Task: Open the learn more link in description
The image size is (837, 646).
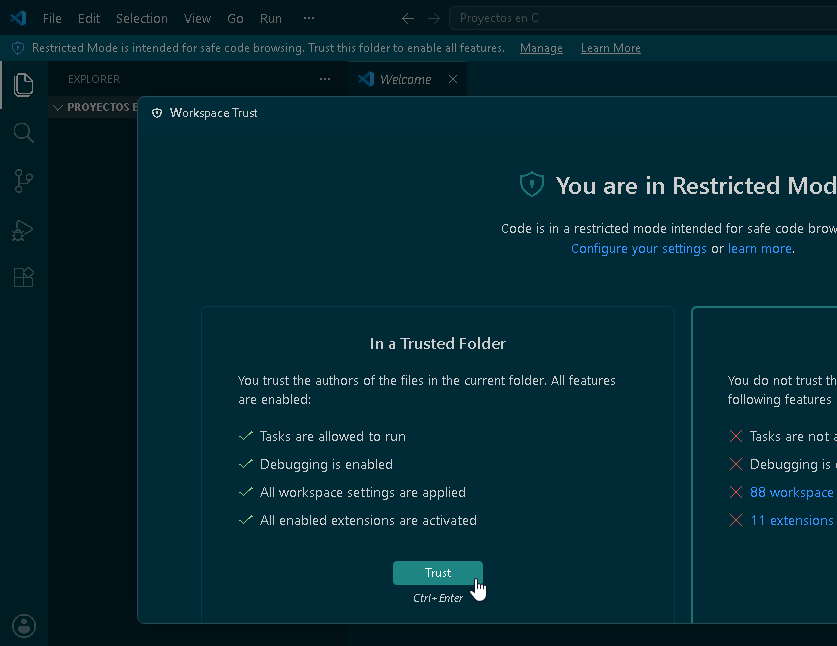Action: 760,249
